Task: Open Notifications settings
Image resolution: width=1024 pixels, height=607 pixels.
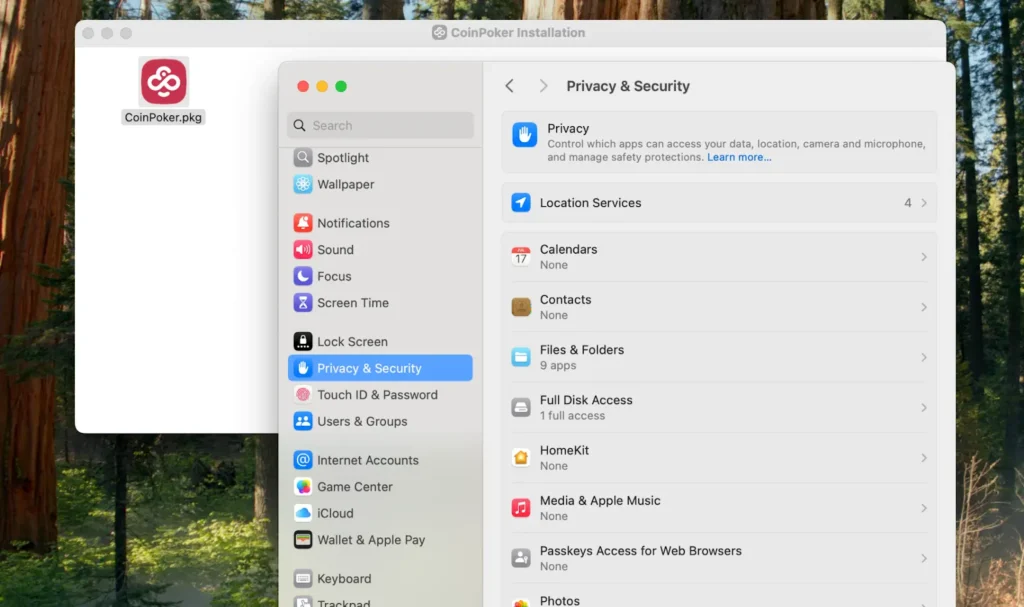Action: pos(352,223)
